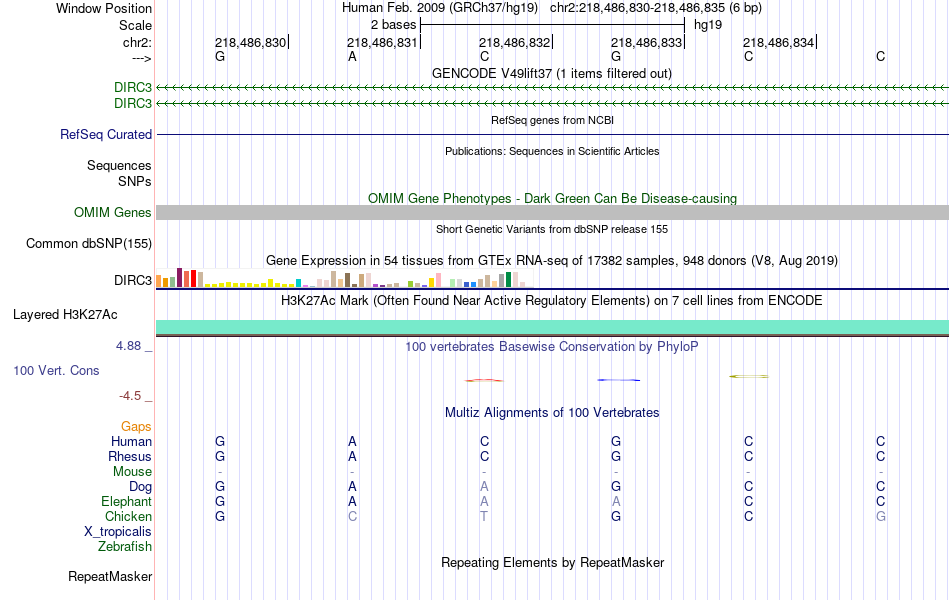Click the Chicken row faded T base
This screenshot has width=950, height=600.
tap(484, 516)
